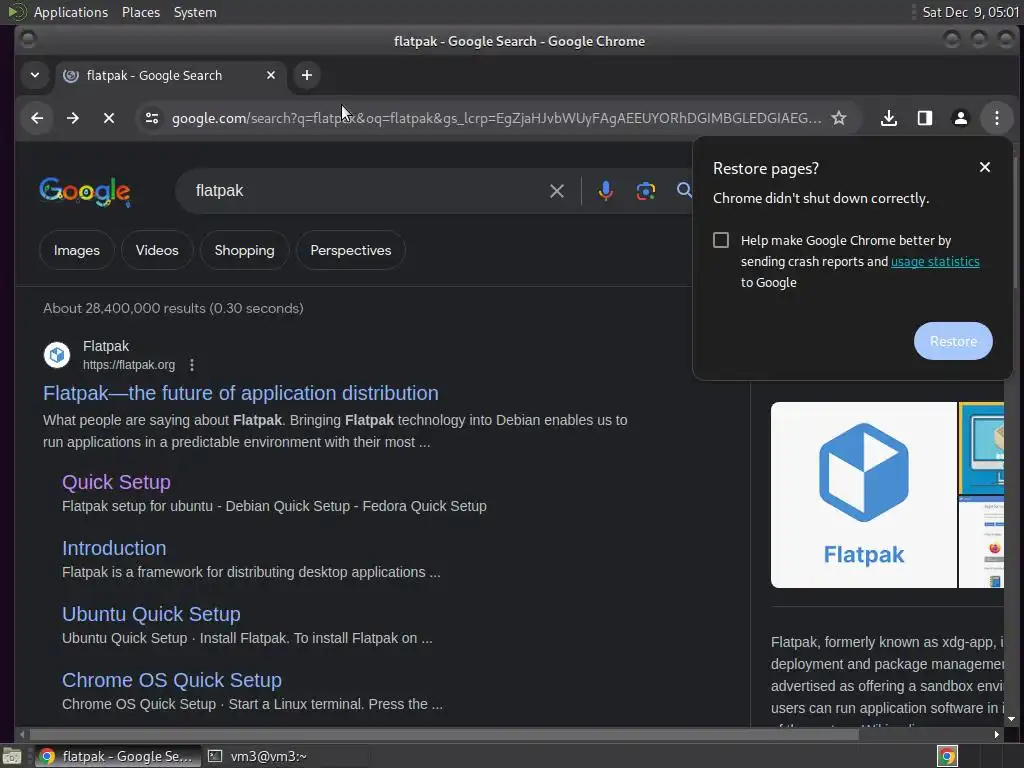Viewport: 1024px width, 768px height.
Task: Click the 'About 28,400,000 results' text
Action: point(173,308)
